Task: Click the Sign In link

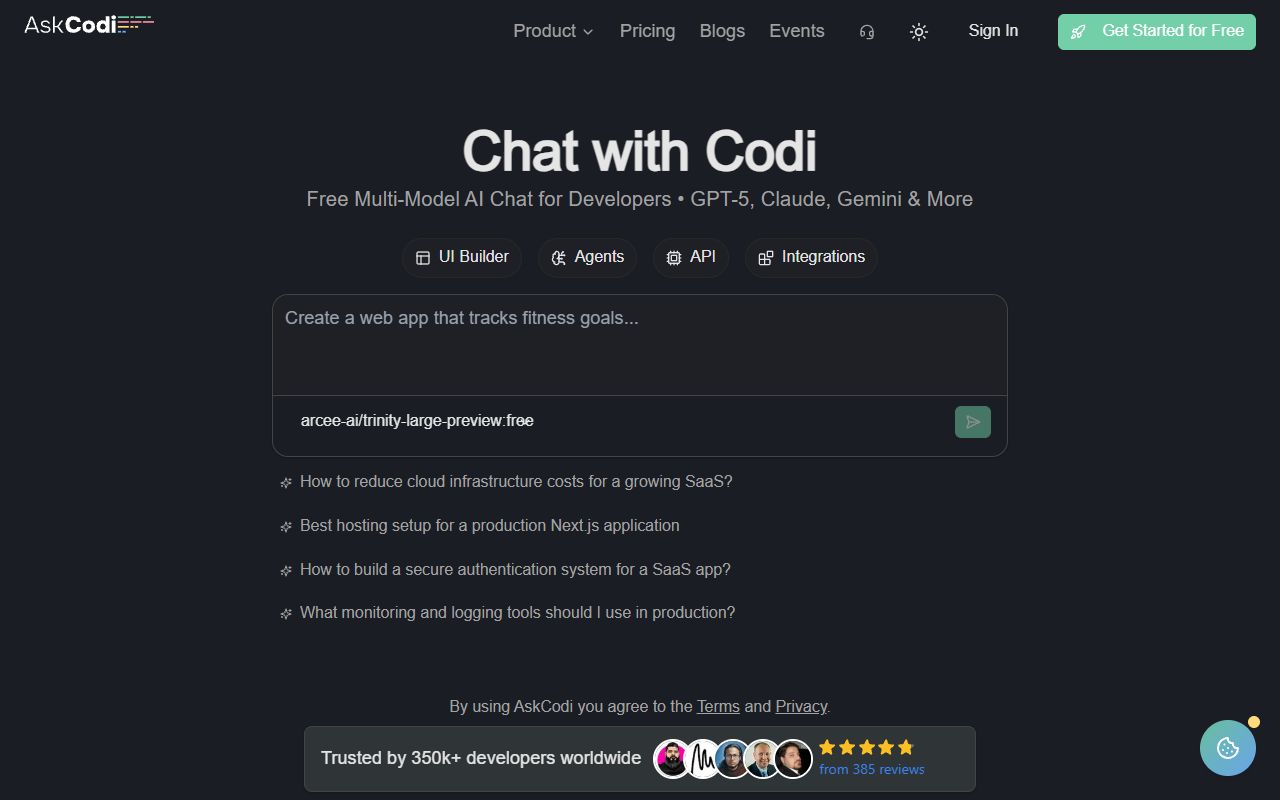Action: pyautogui.click(x=992, y=31)
